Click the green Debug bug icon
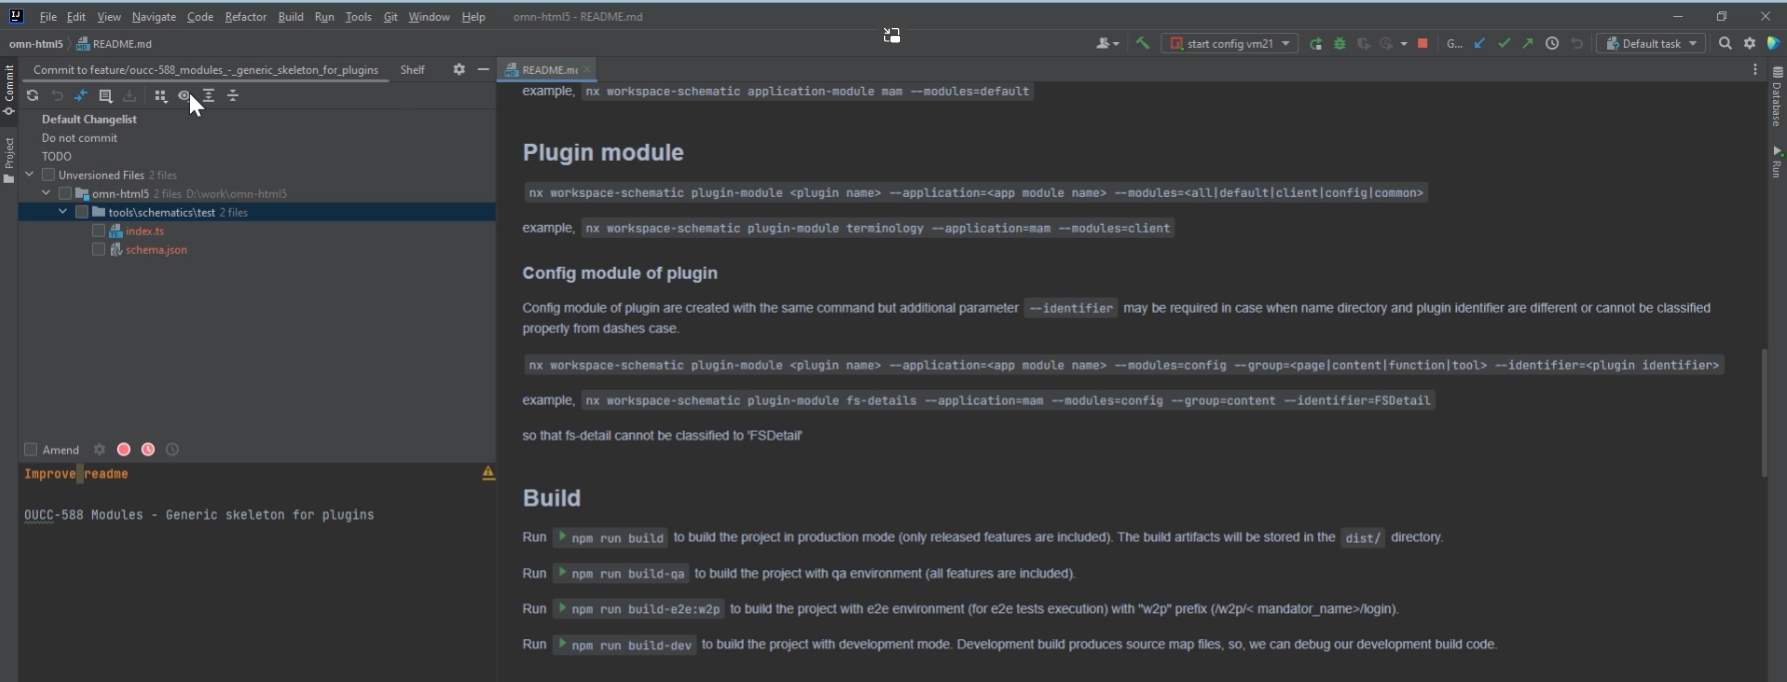1787x682 pixels. click(x=1339, y=44)
